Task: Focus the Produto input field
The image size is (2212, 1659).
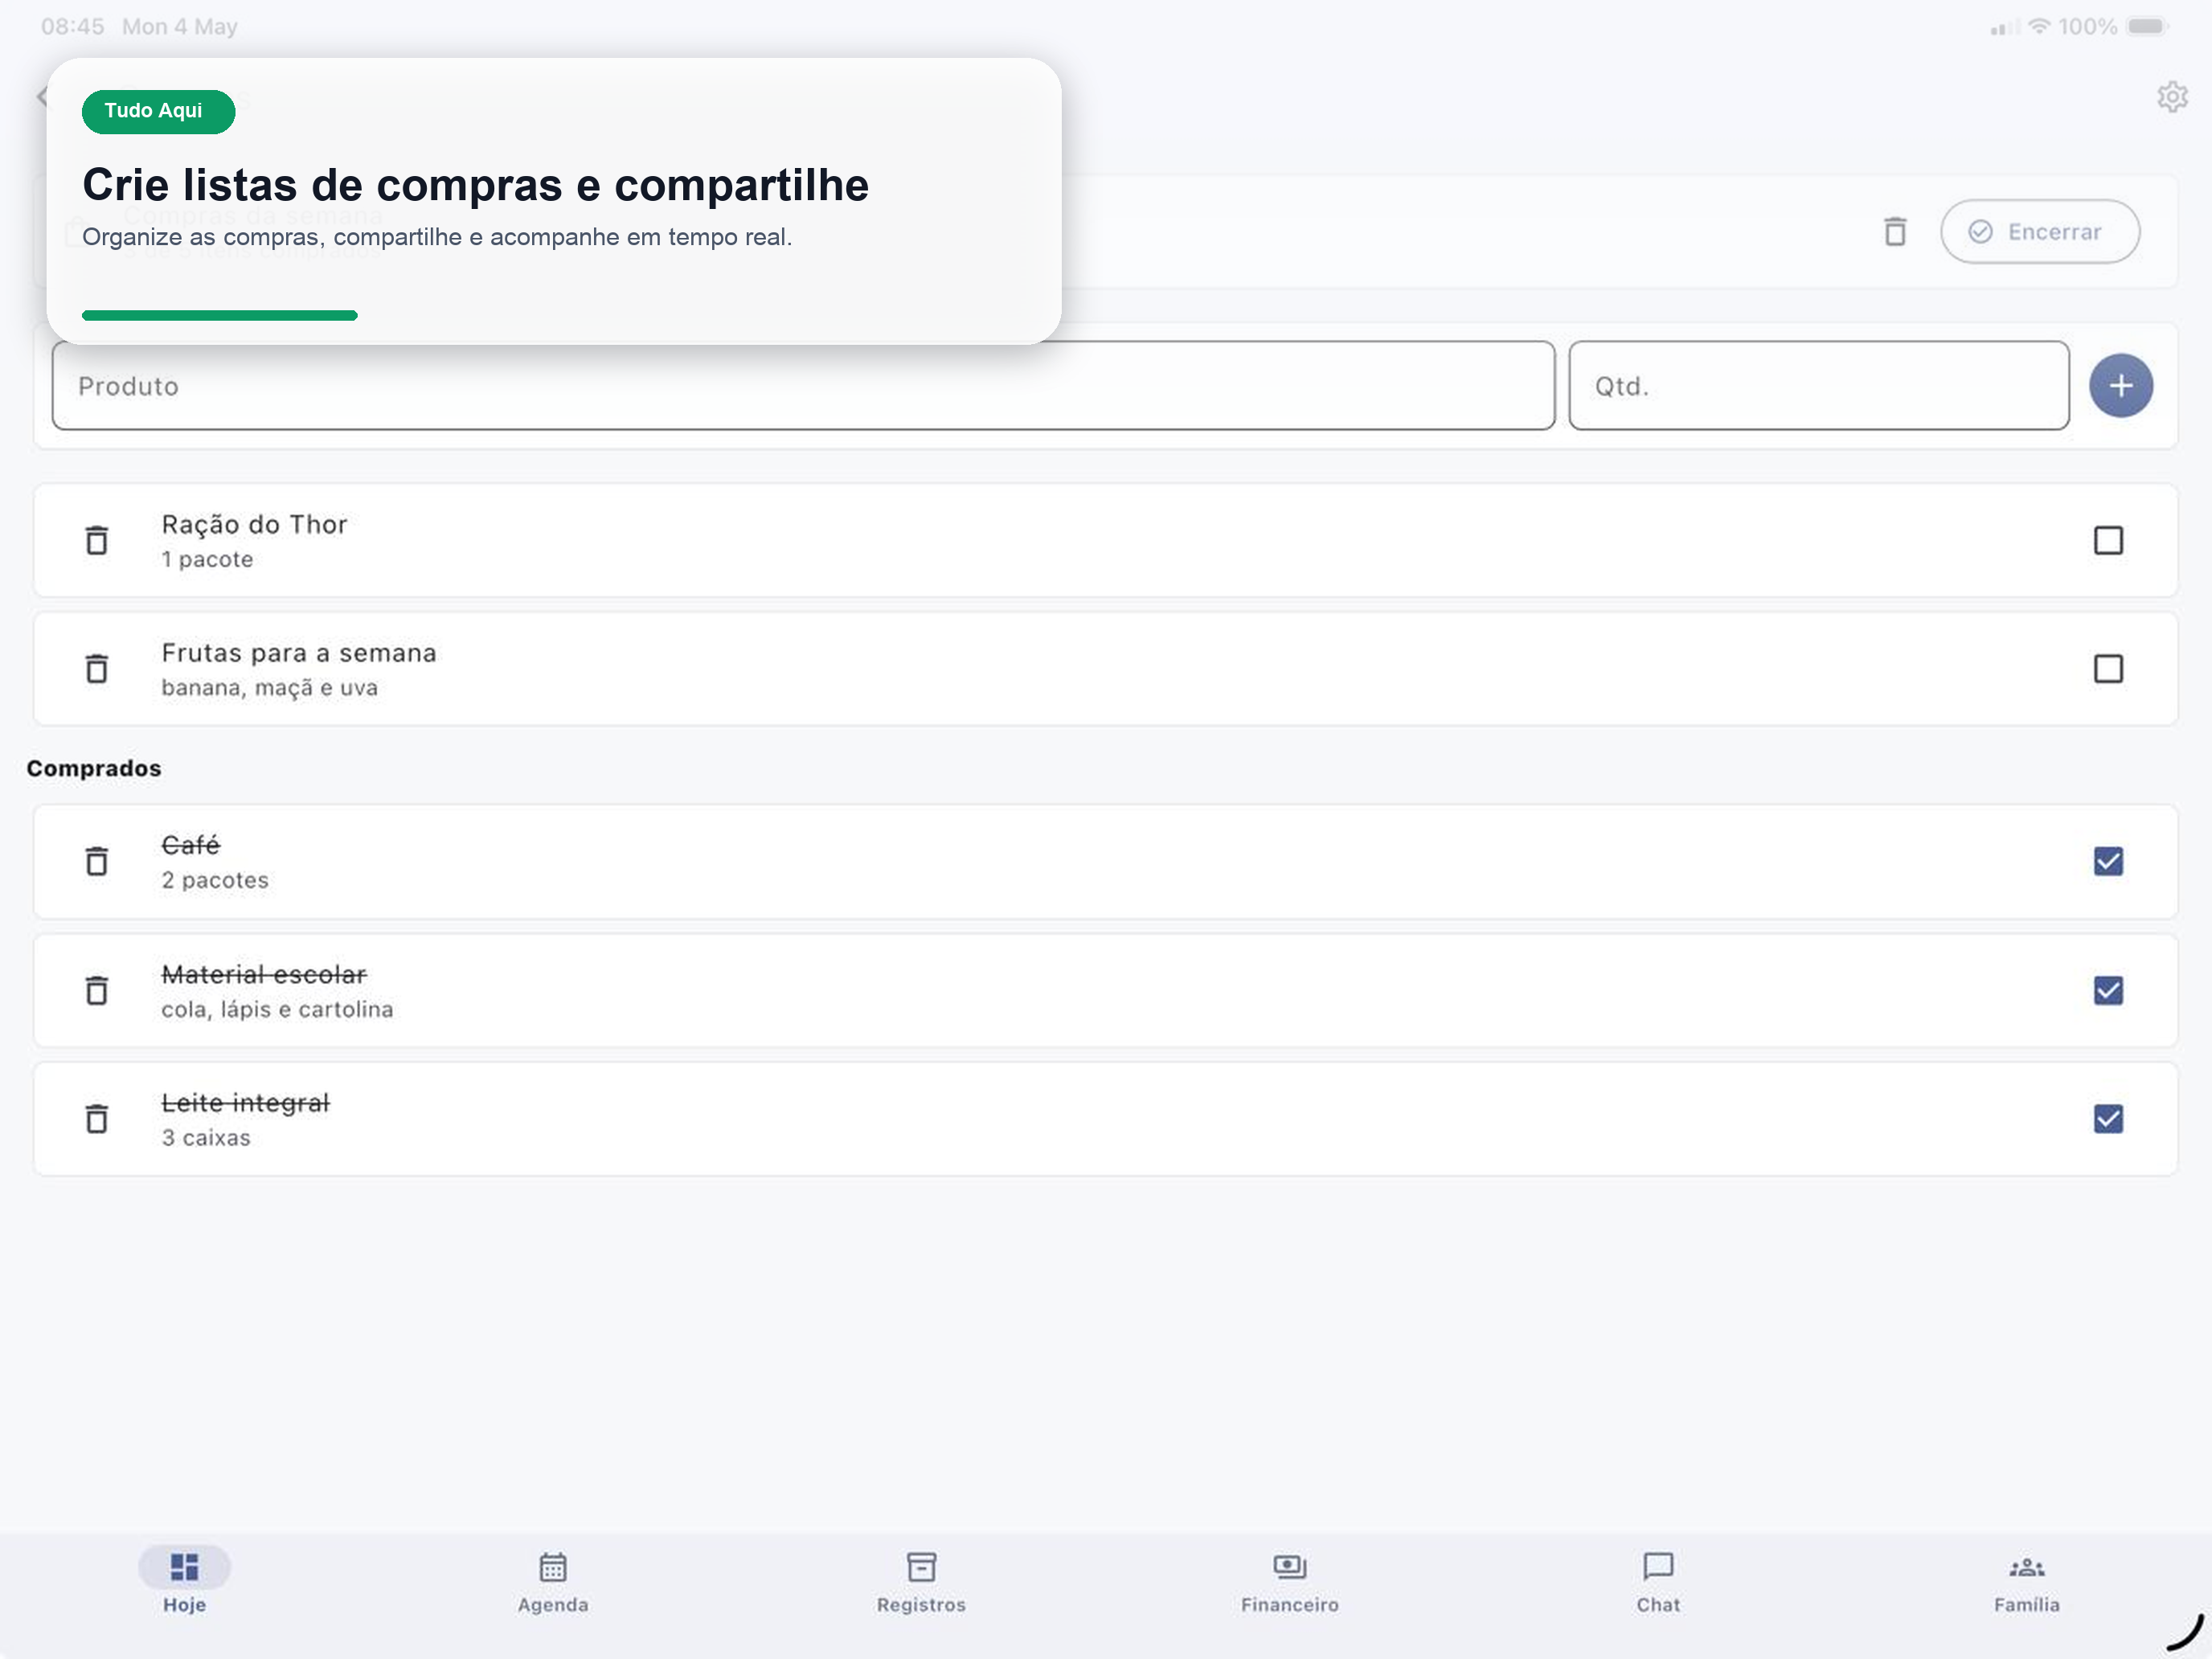Action: pyautogui.click(x=803, y=386)
